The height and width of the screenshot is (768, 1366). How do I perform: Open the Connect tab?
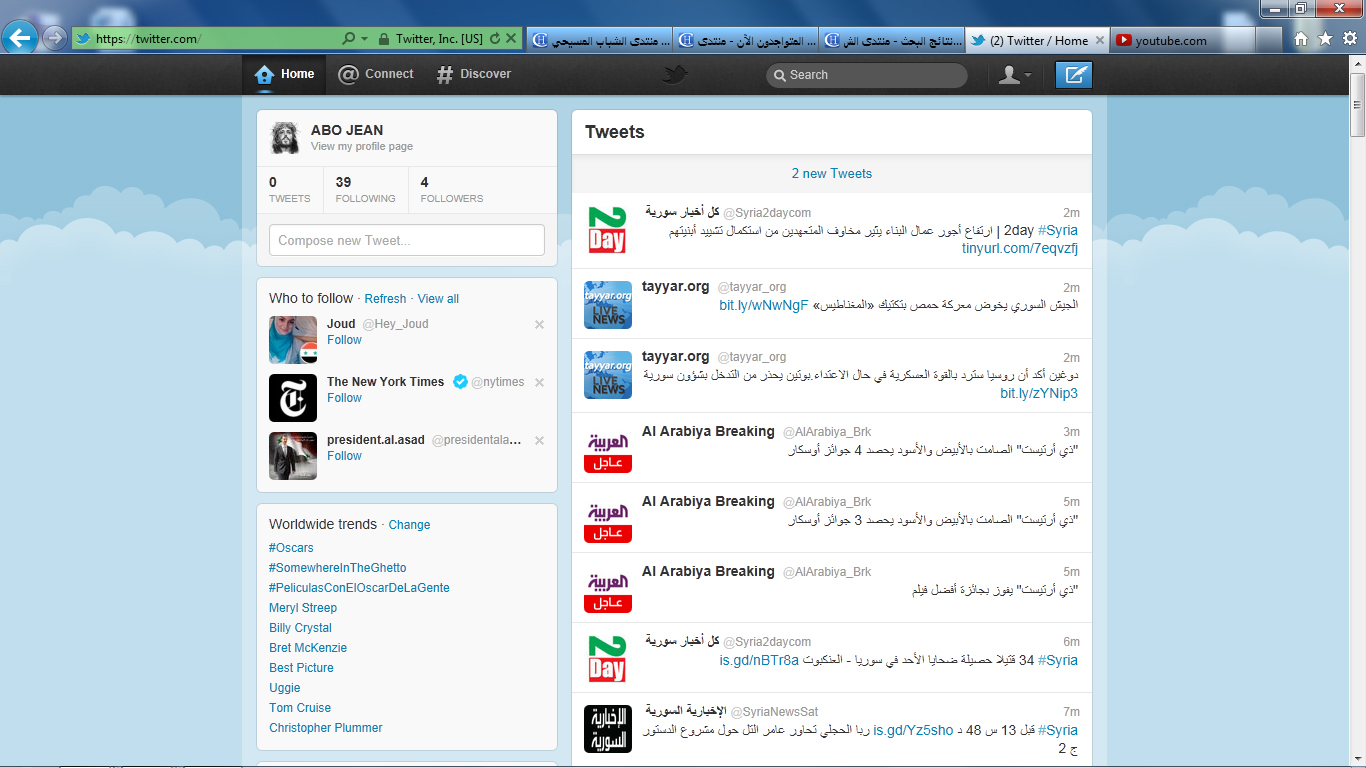[376, 74]
